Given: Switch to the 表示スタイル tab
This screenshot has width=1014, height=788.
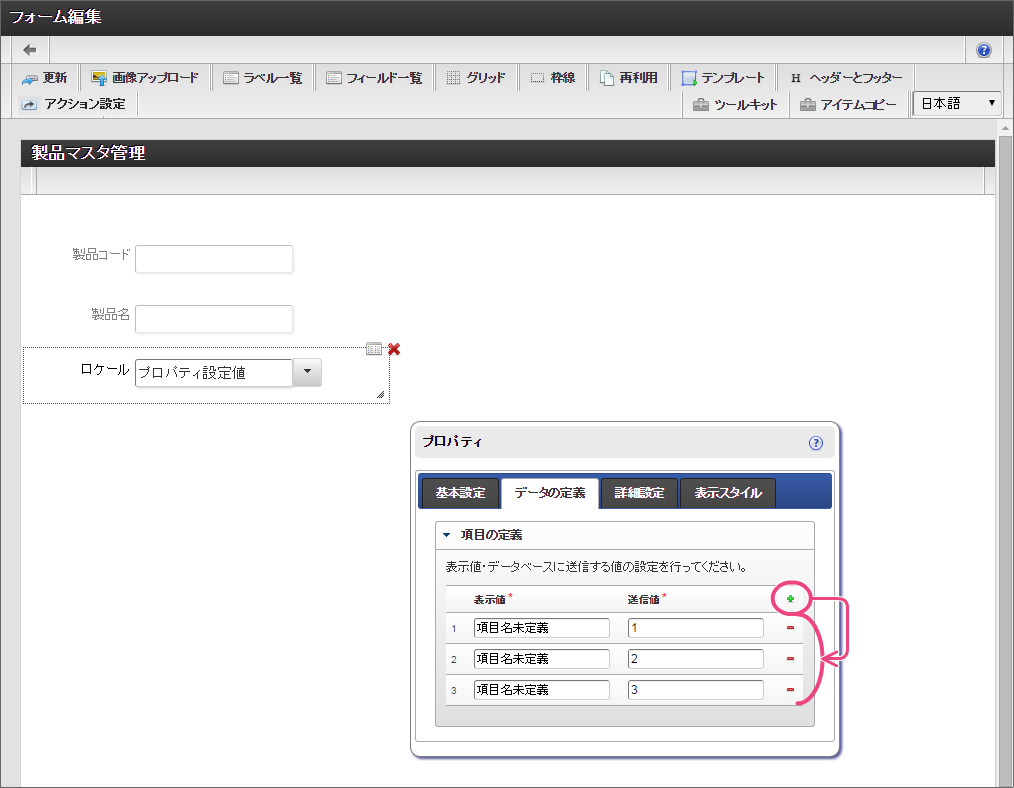Looking at the screenshot, I should [728, 493].
